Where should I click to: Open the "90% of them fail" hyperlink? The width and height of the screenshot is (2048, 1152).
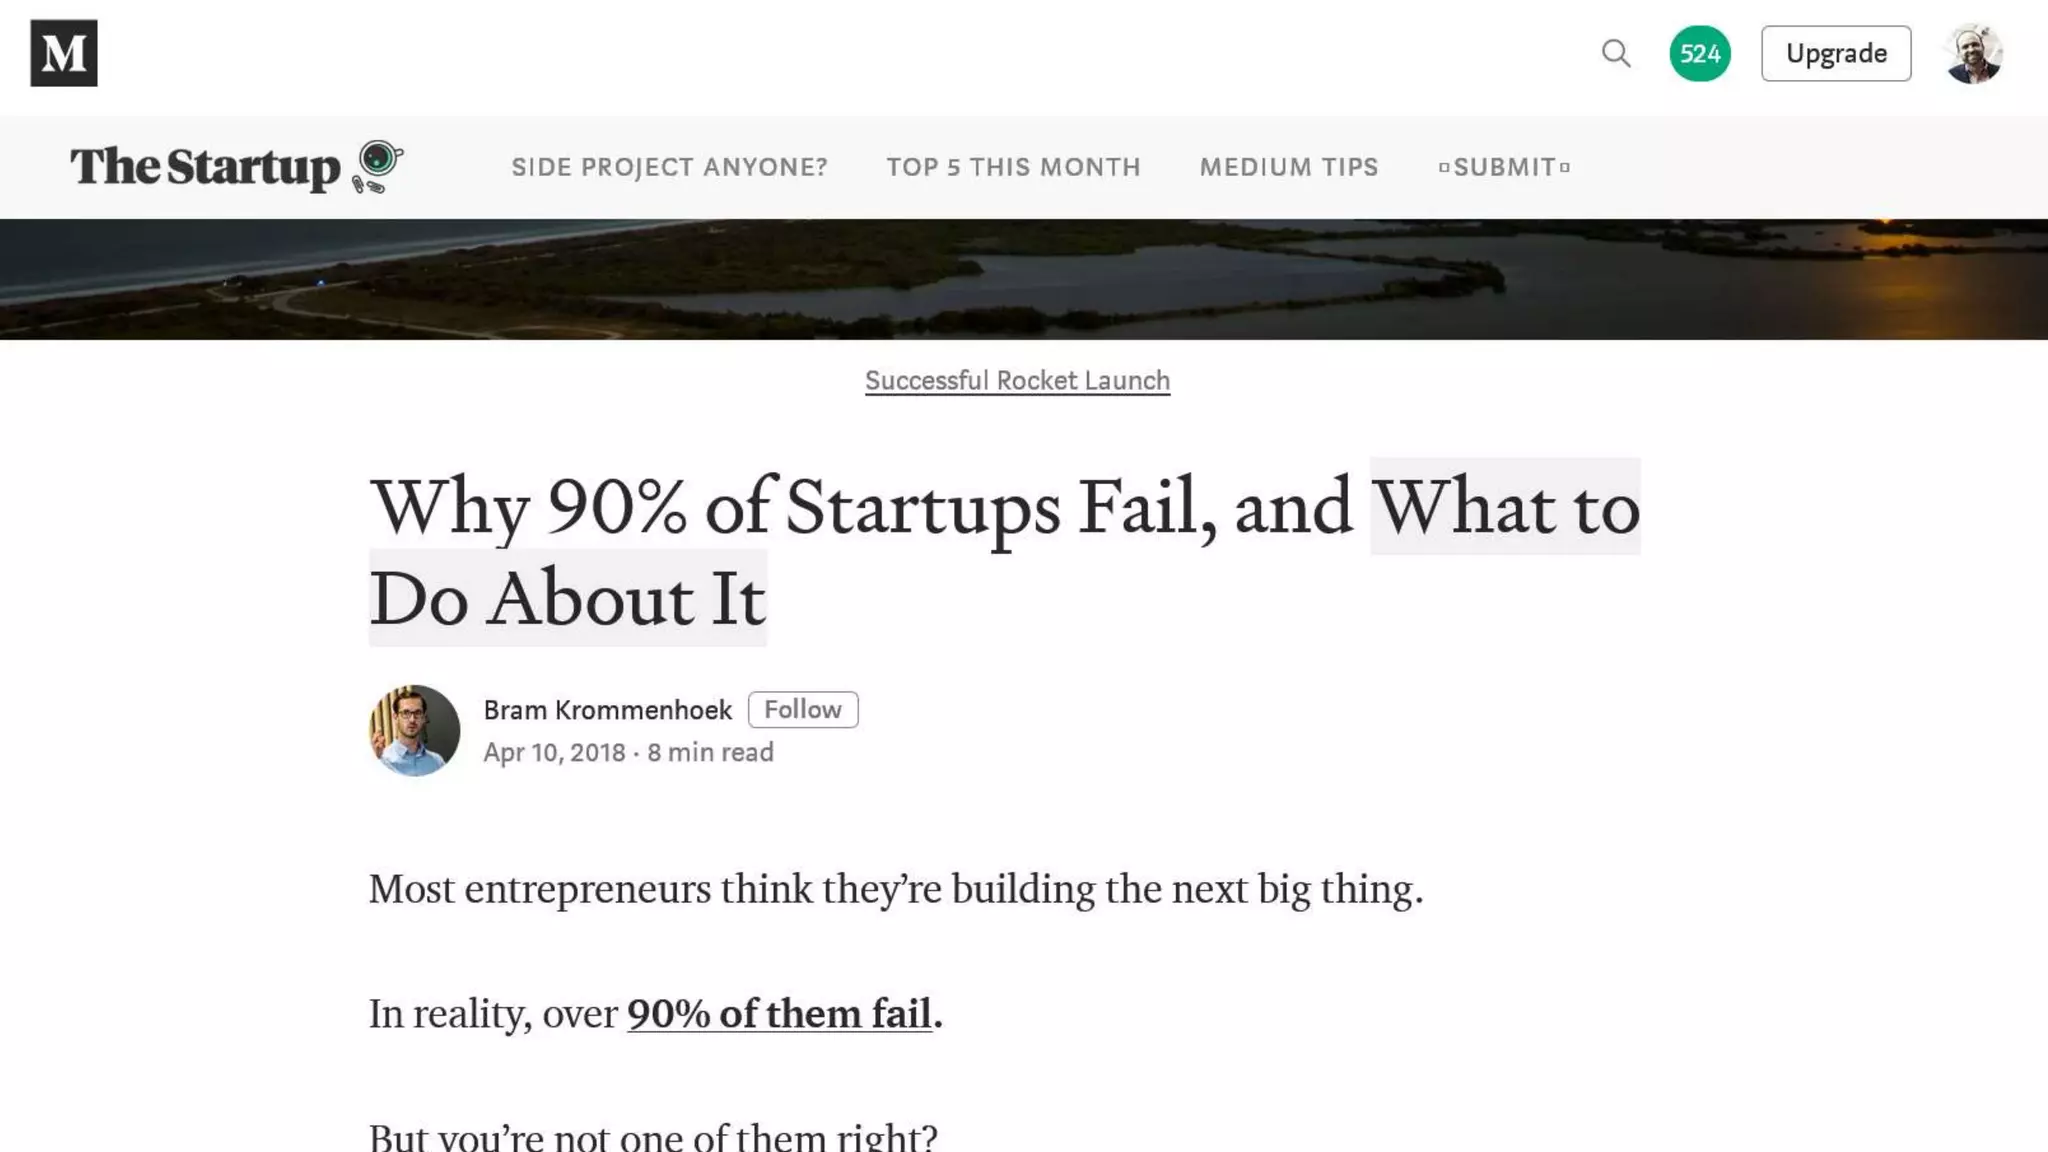tap(779, 1014)
